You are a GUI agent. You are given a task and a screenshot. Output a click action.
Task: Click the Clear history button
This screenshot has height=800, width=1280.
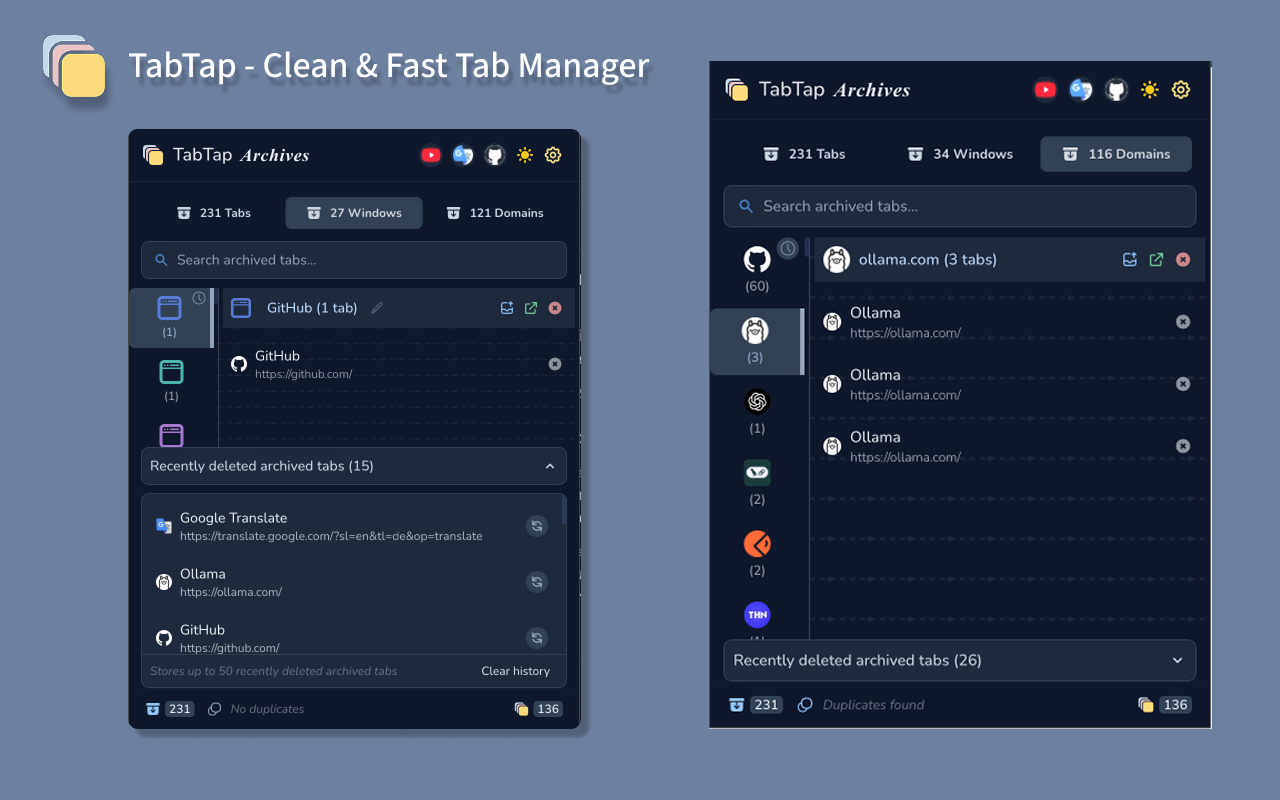coord(515,671)
